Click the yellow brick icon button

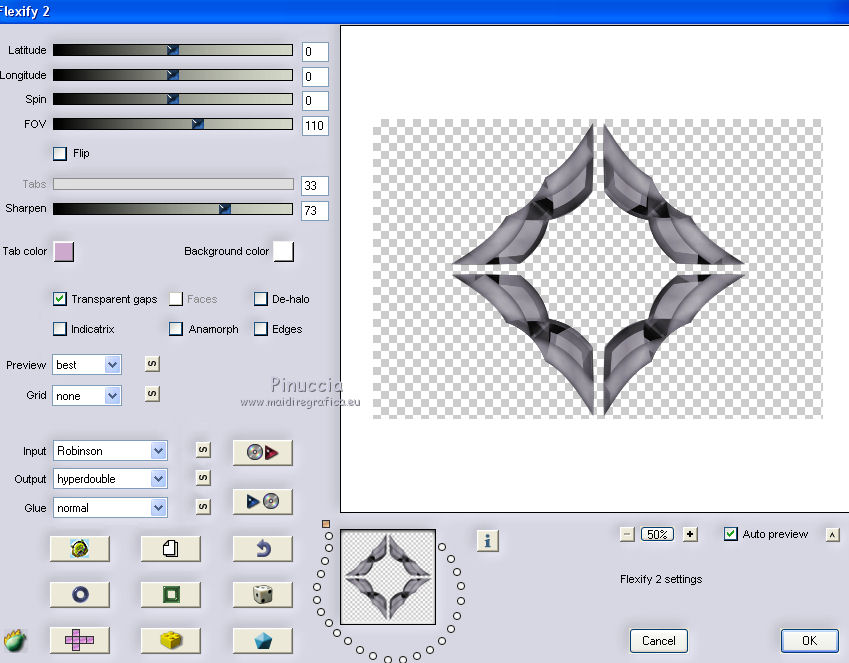171,640
